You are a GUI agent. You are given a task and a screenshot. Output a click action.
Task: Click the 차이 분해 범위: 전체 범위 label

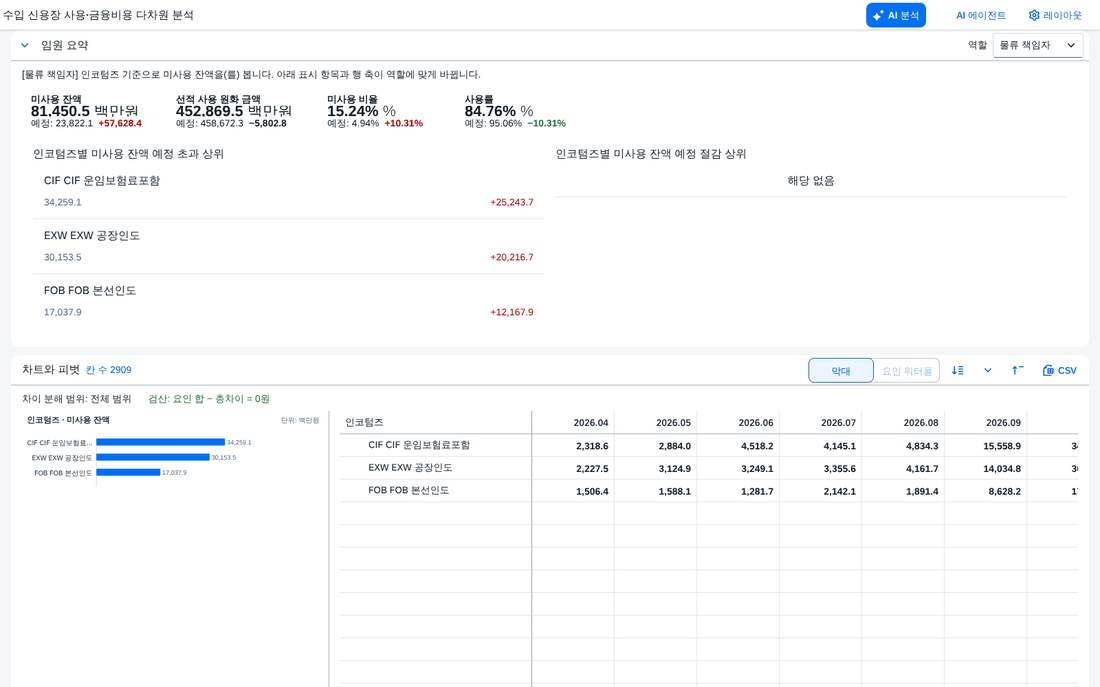(x=76, y=399)
